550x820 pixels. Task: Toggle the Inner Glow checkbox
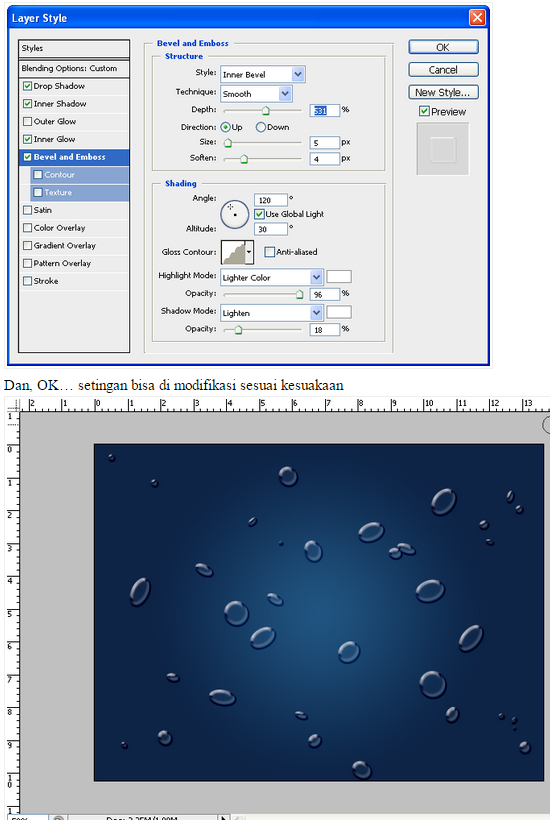click(28, 139)
